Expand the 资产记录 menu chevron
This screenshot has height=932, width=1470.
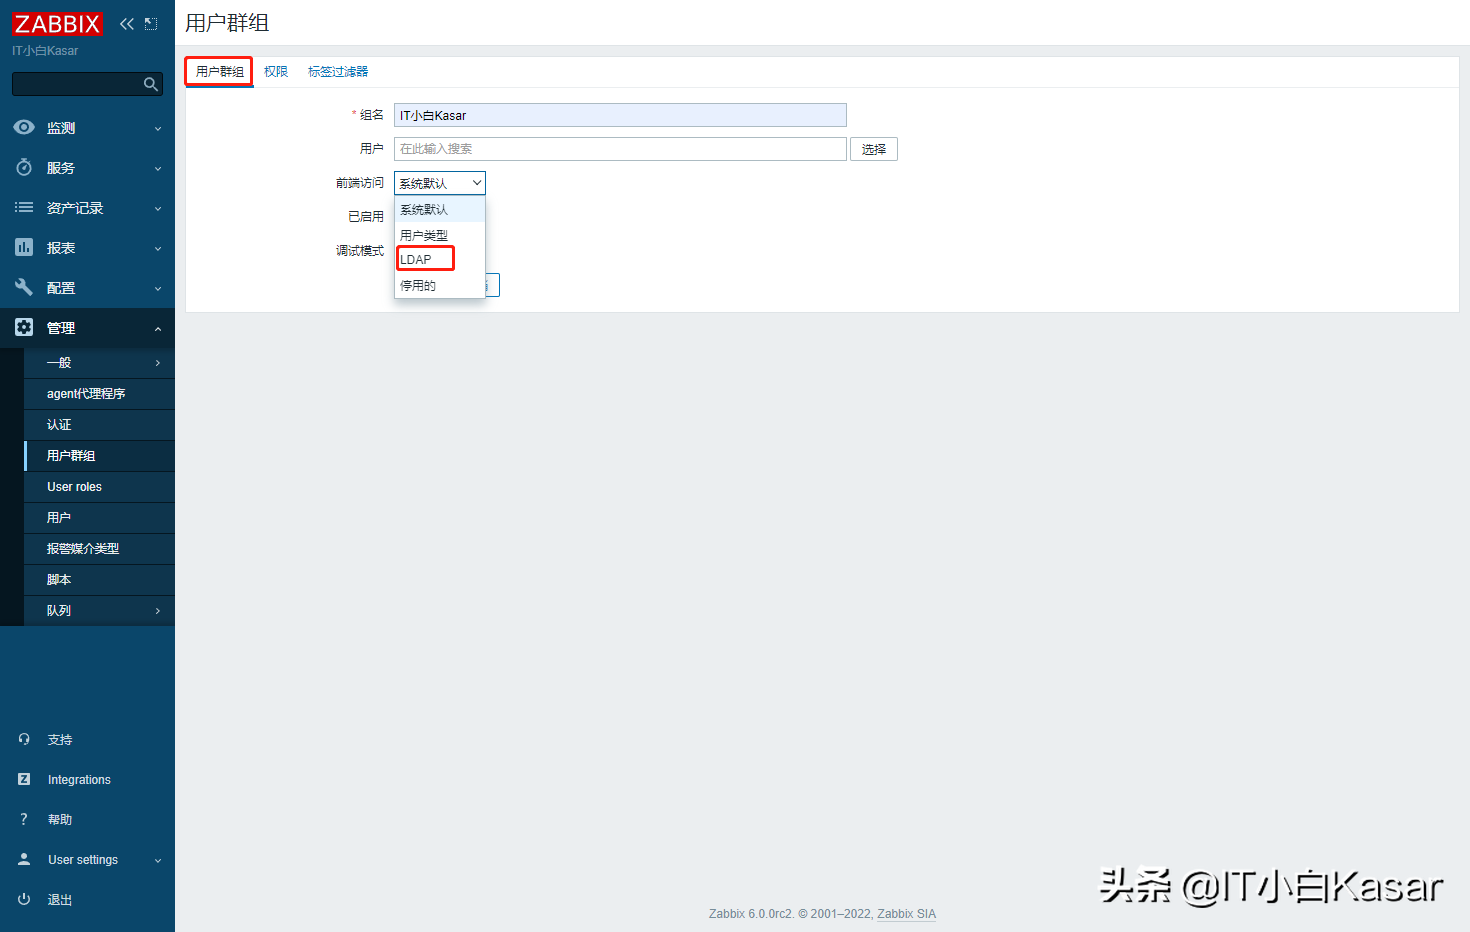(158, 209)
